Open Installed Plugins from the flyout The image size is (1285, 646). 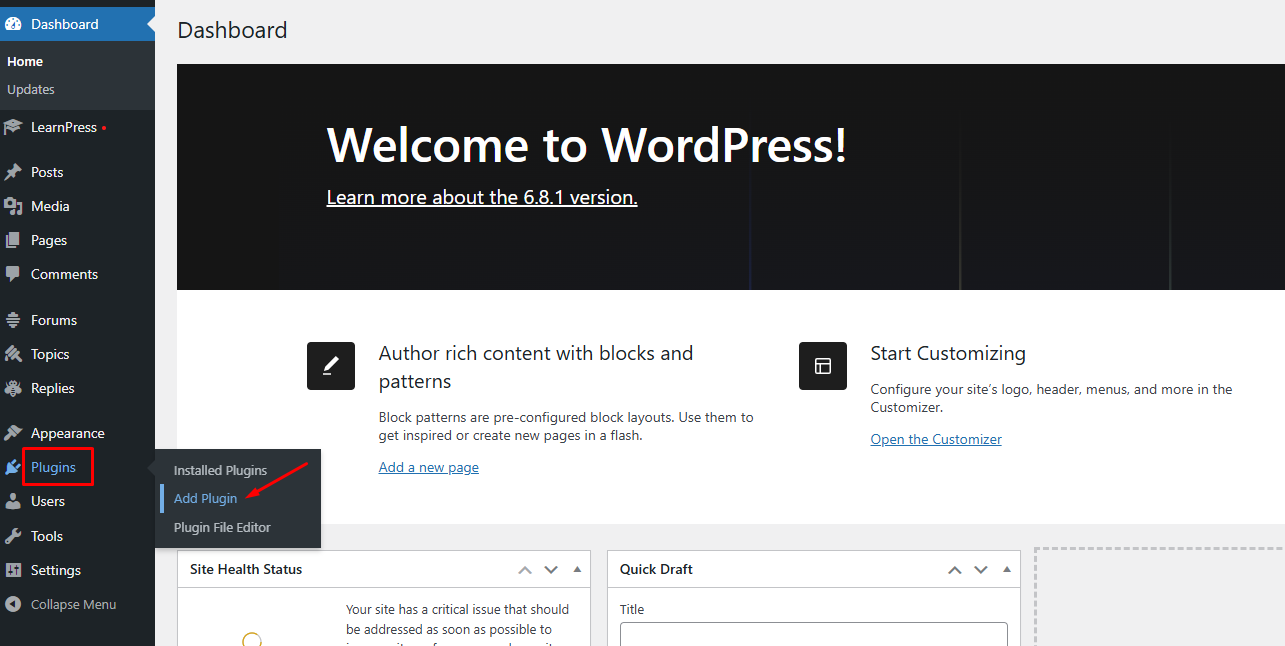point(220,470)
